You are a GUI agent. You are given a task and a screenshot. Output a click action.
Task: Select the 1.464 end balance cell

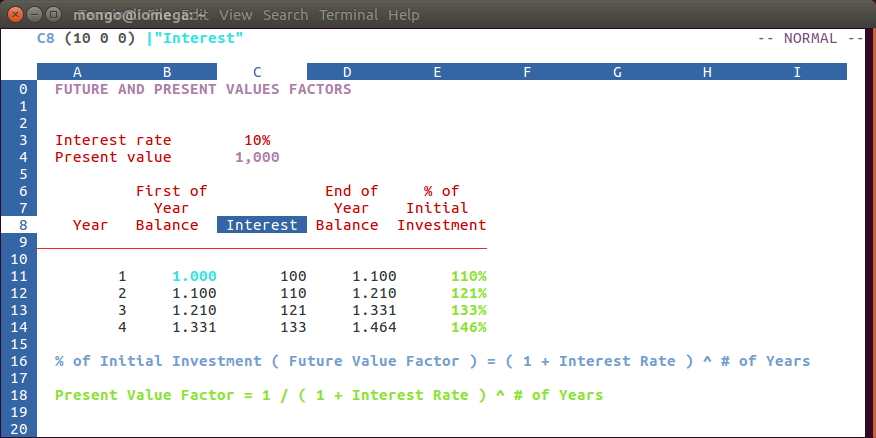coord(374,327)
